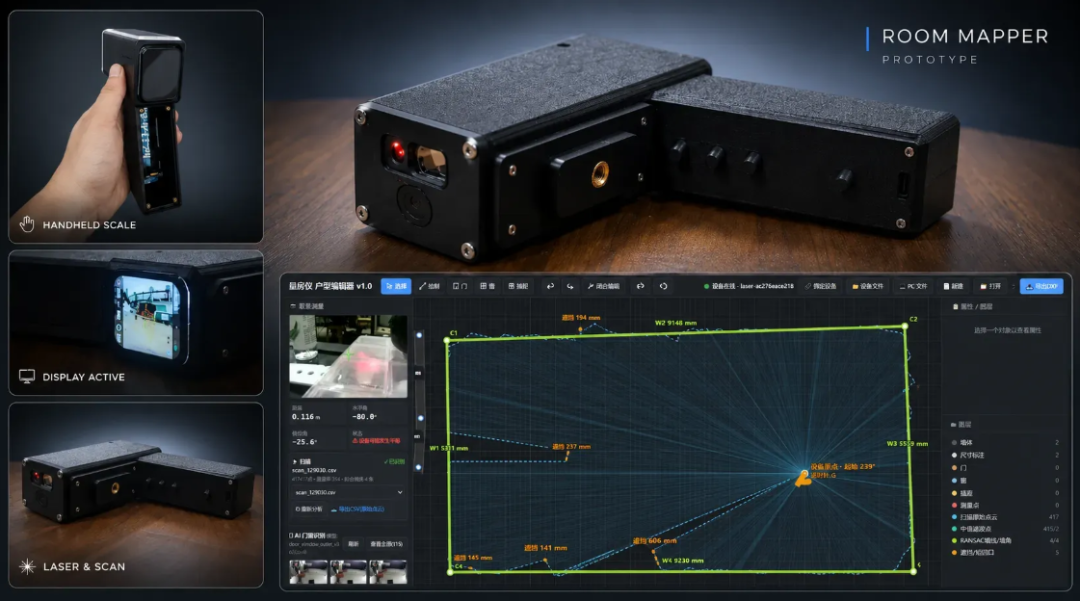Select the occlusion 606 mm label

click(654, 541)
